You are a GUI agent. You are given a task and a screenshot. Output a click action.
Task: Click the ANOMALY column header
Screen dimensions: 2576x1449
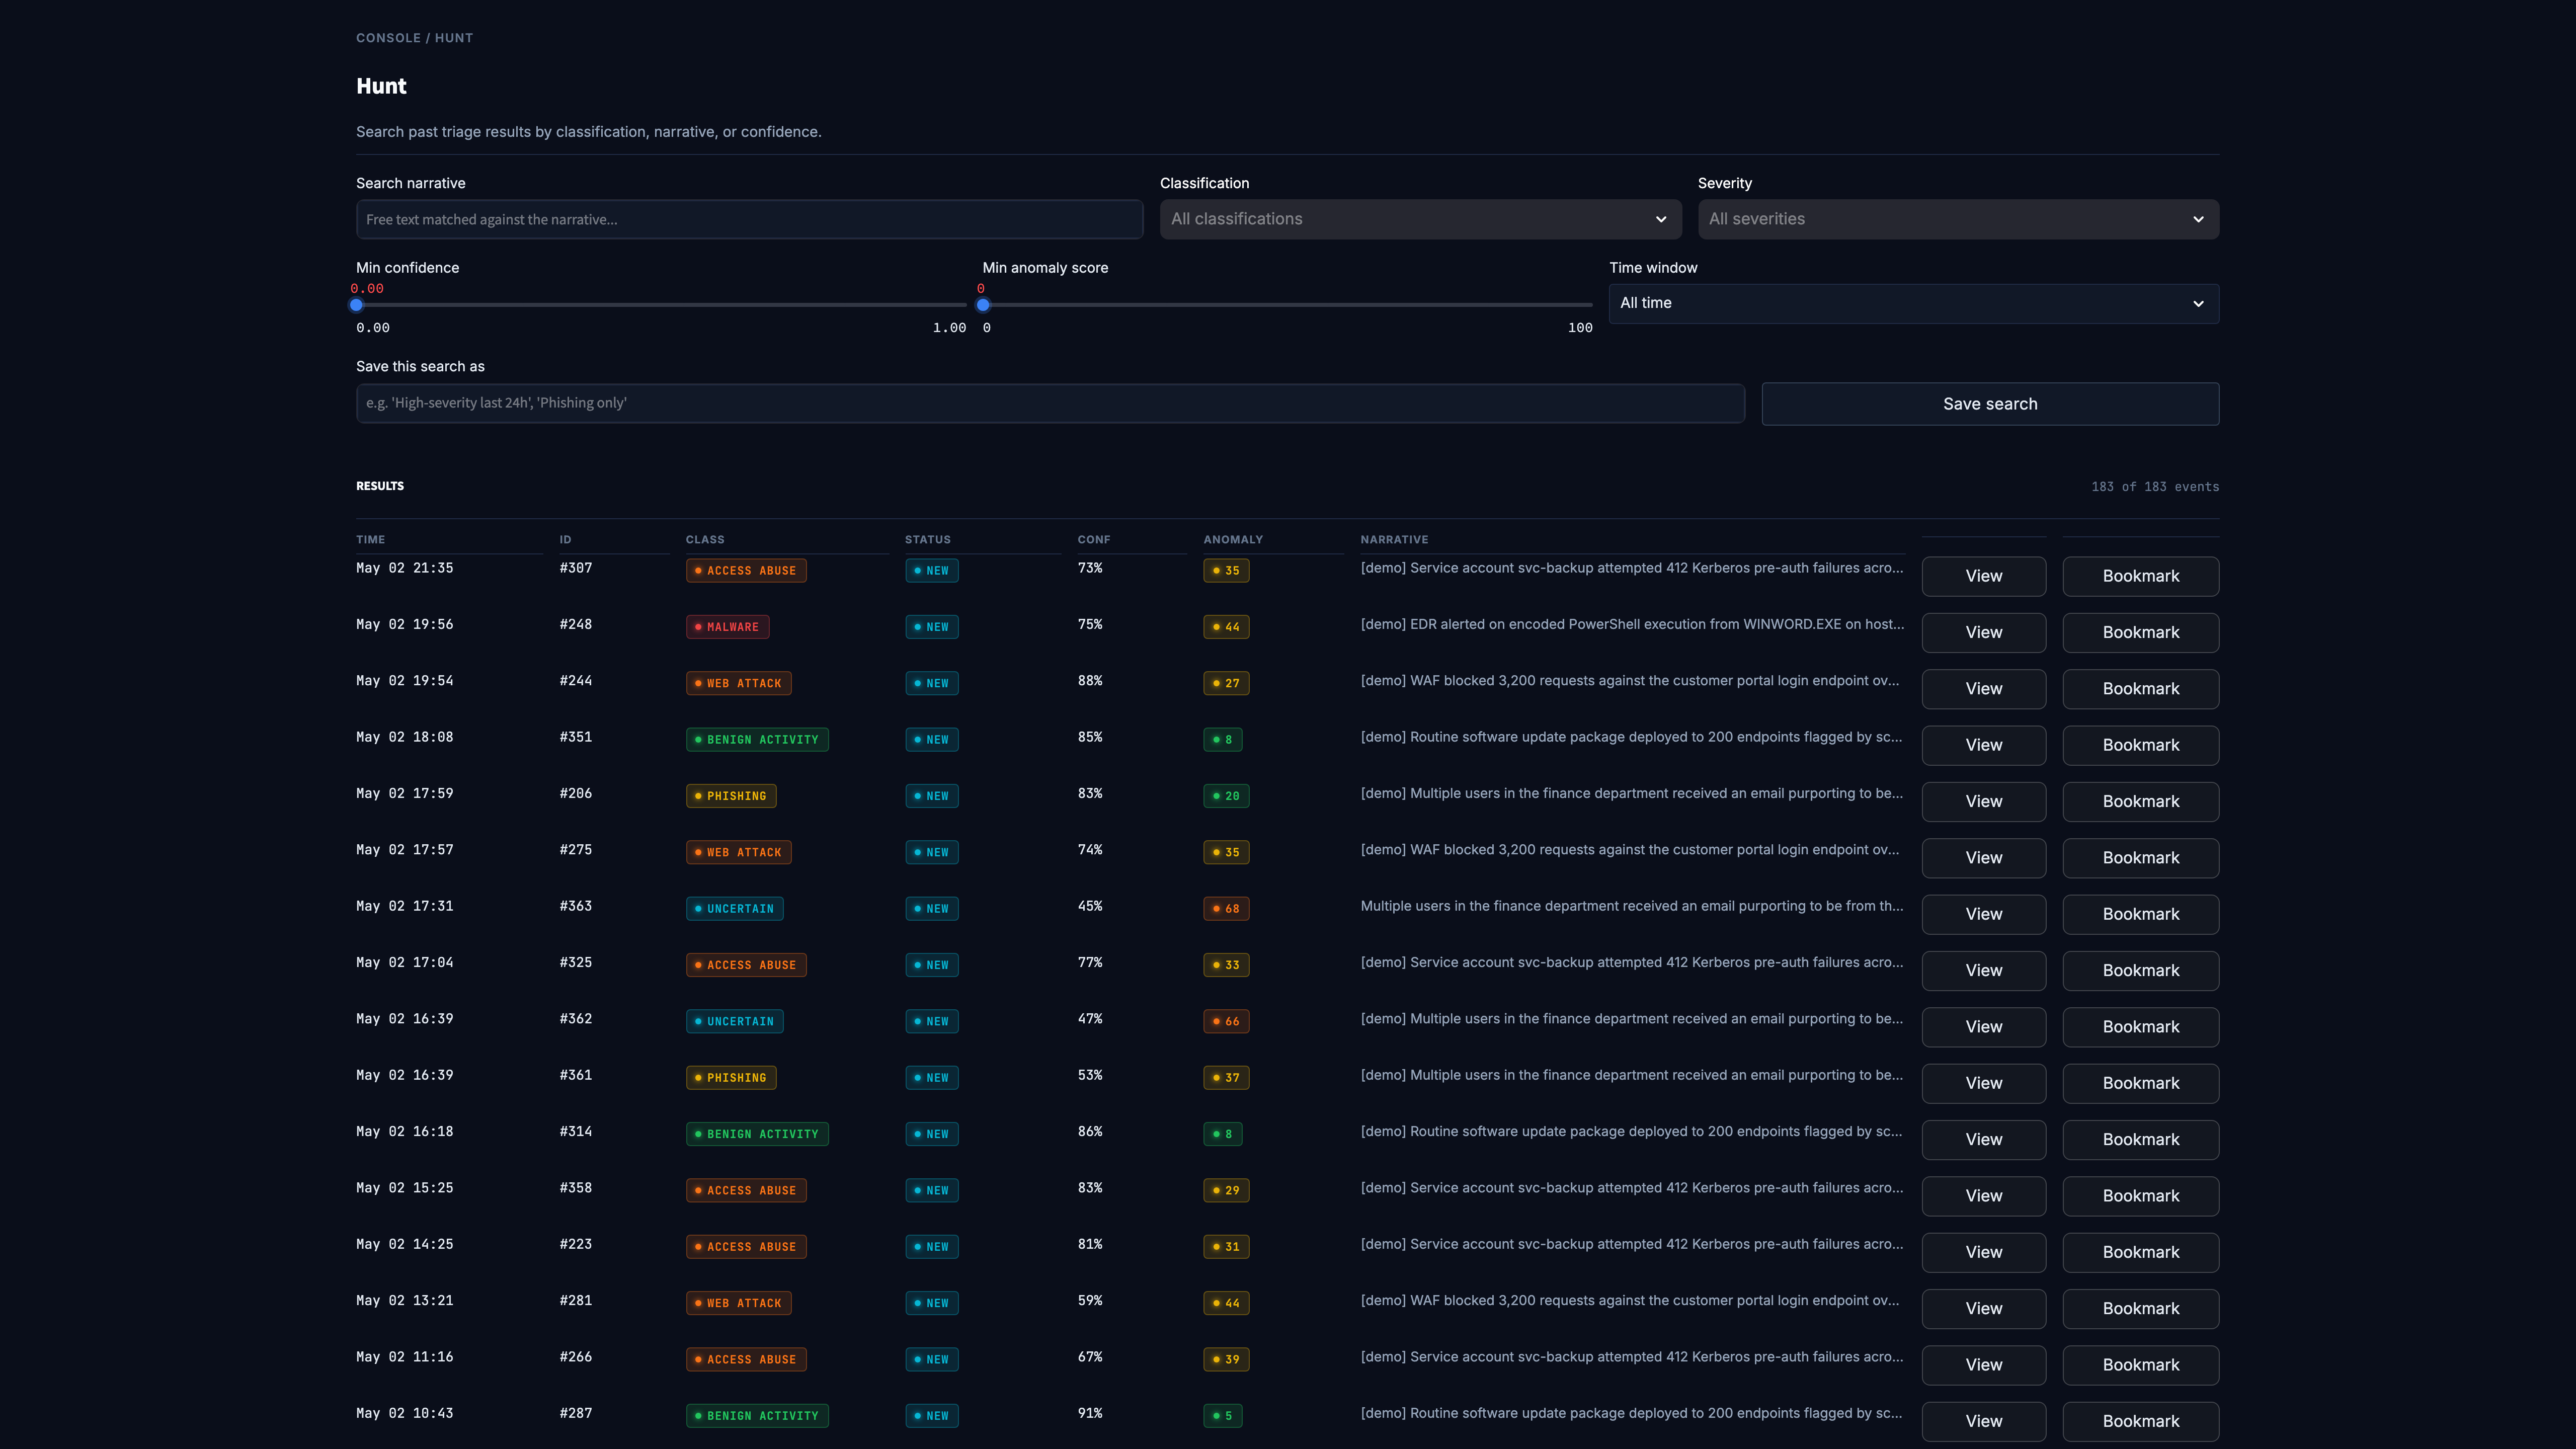click(x=1233, y=539)
